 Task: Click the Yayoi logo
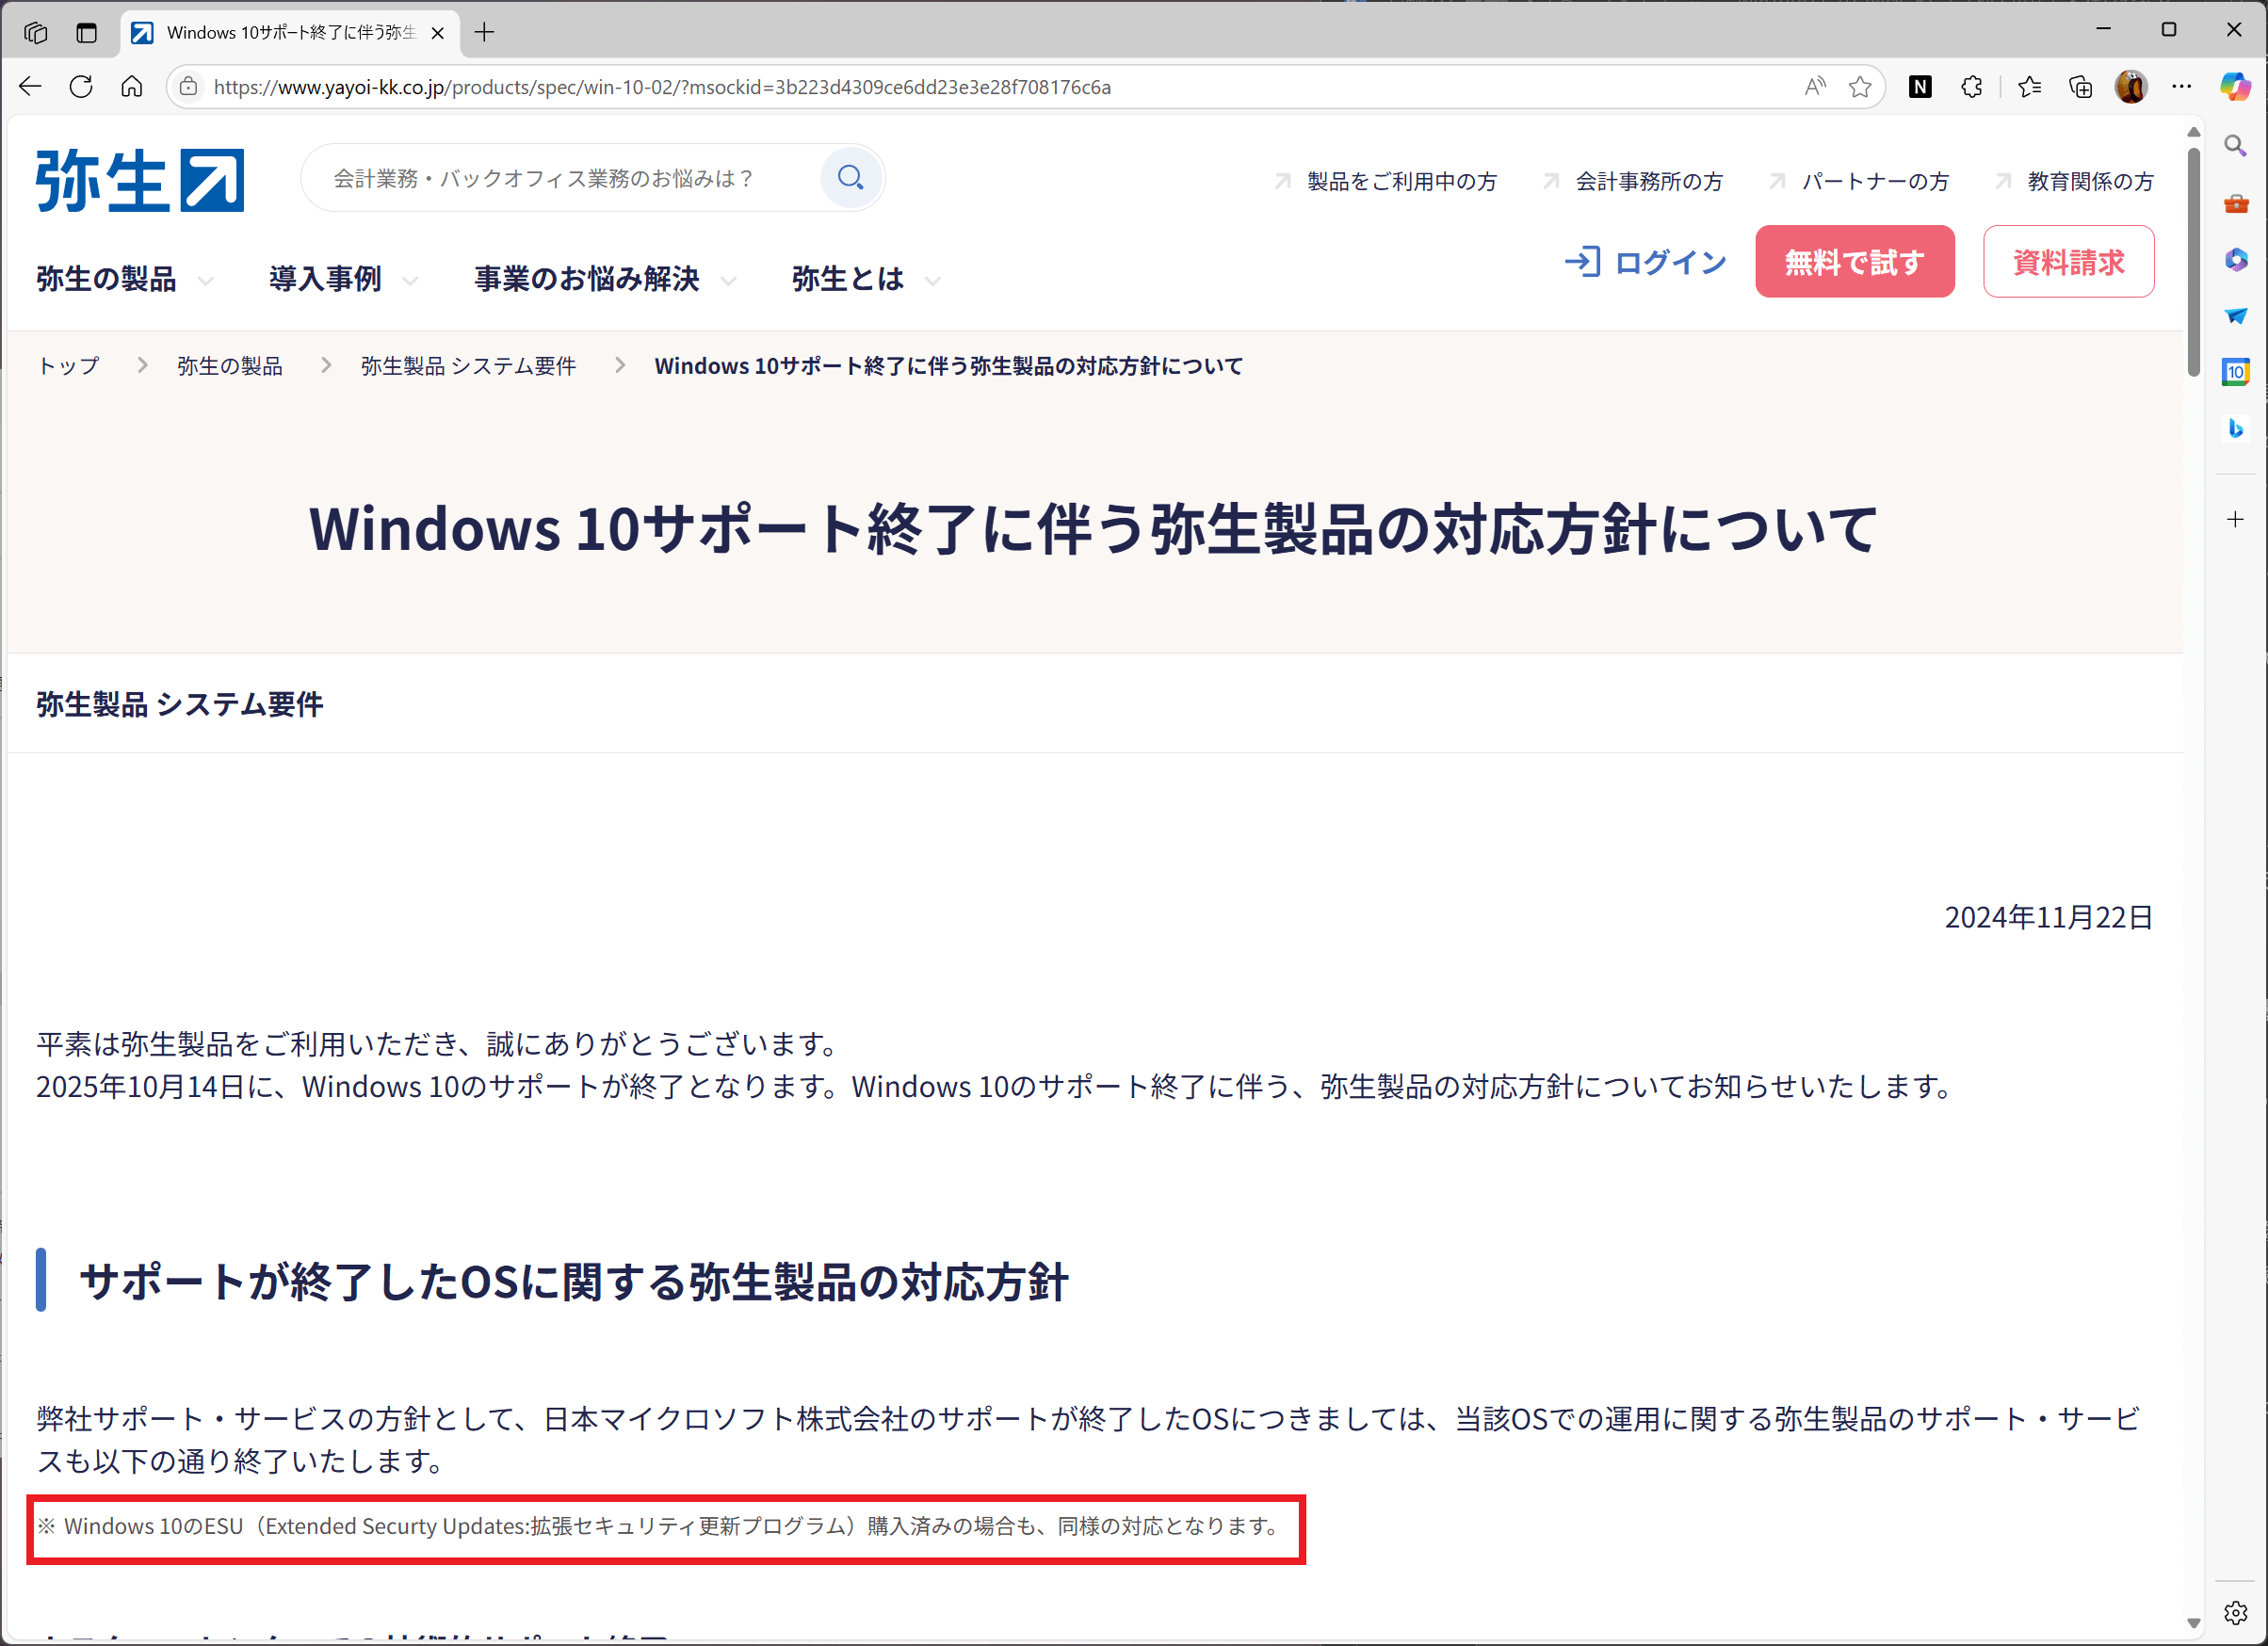(x=140, y=180)
